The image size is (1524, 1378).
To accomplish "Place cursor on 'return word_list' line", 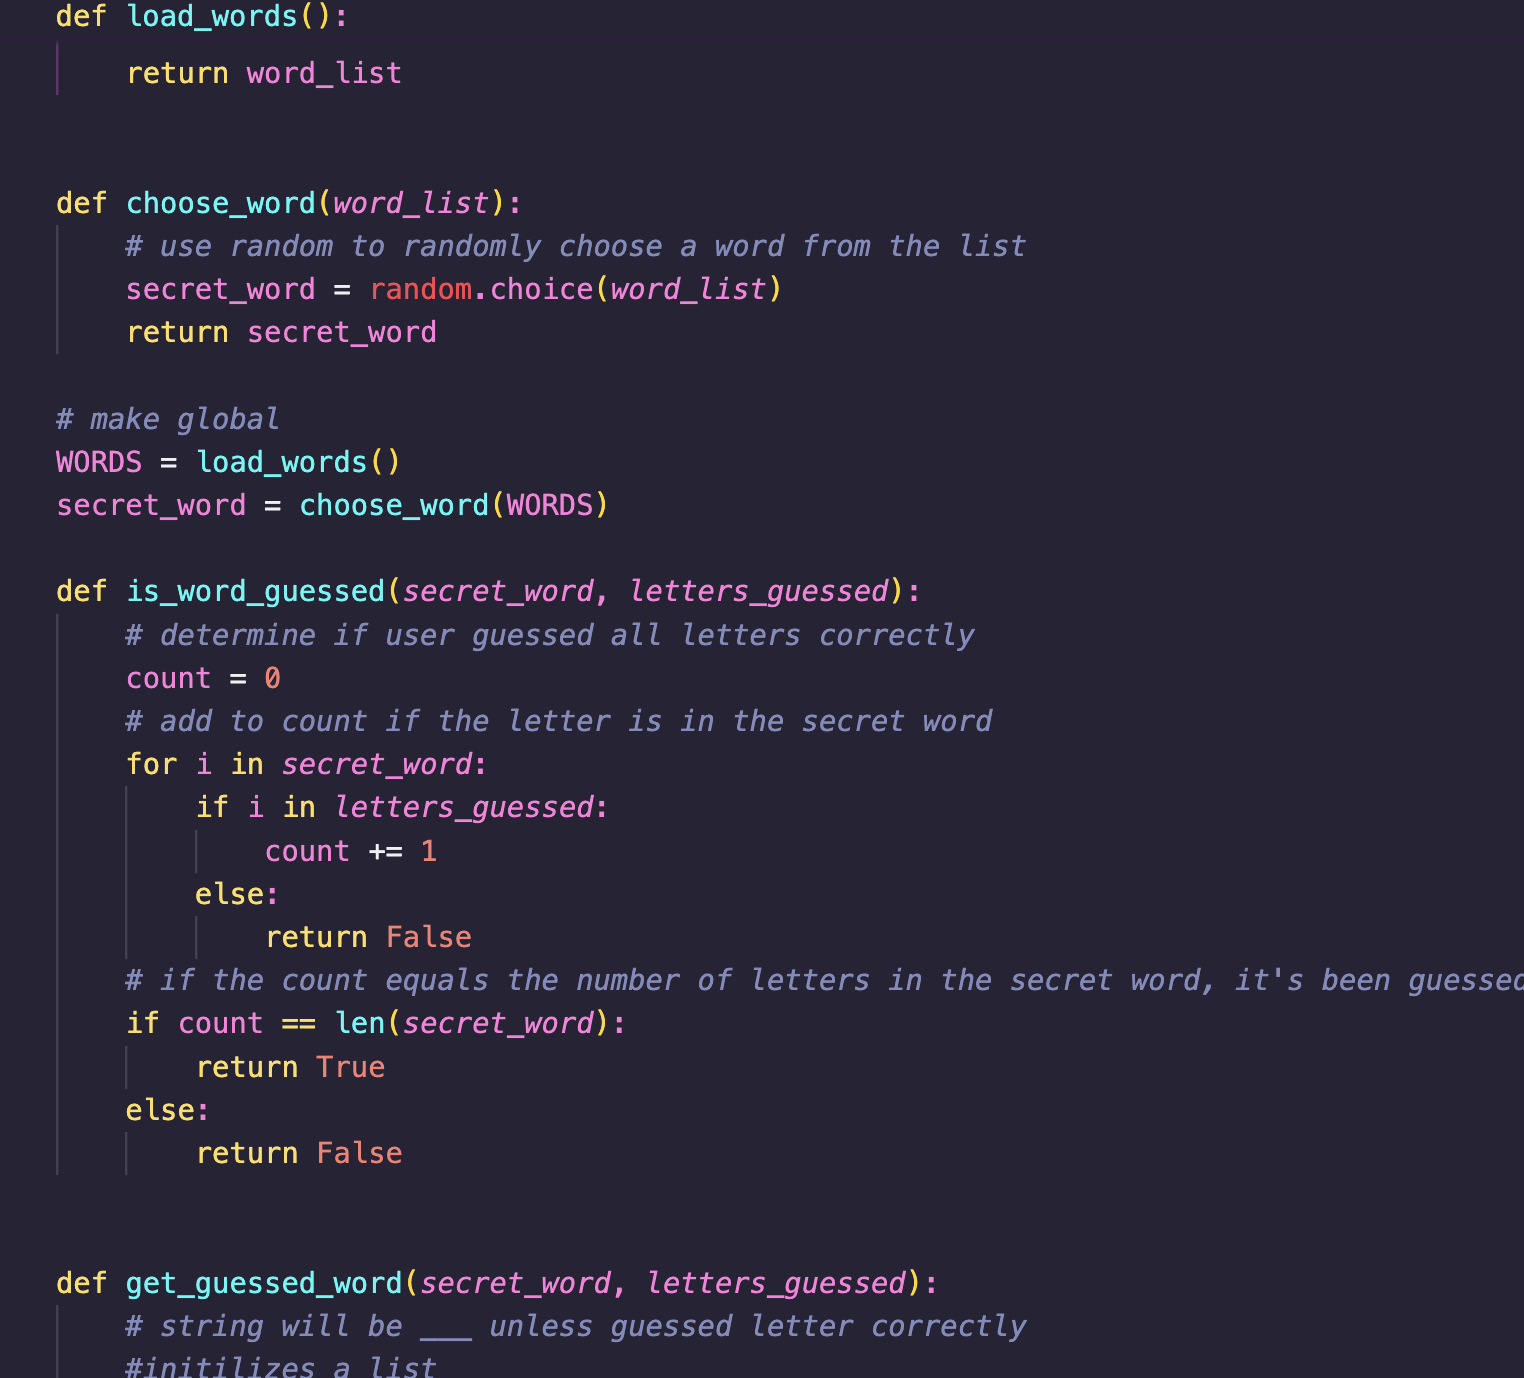I will click(264, 73).
